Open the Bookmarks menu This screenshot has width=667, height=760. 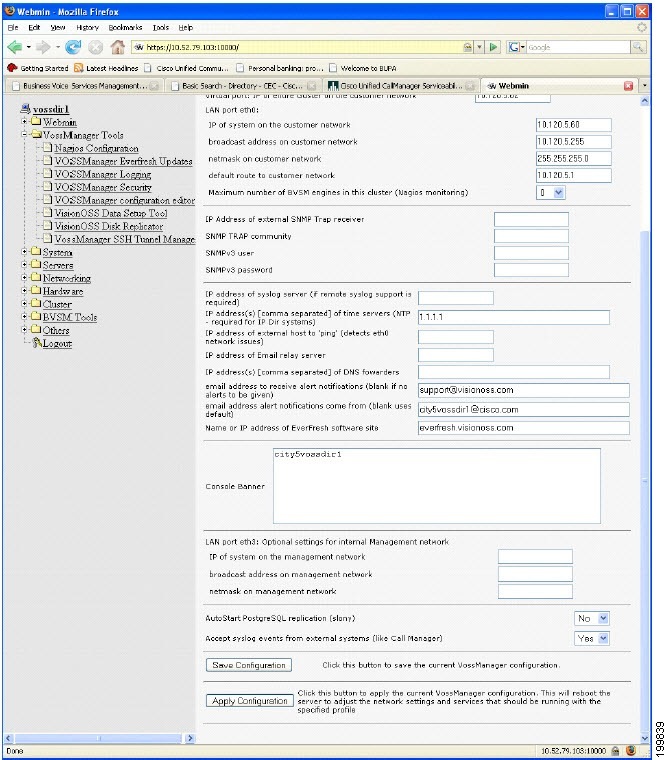pos(125,28)
